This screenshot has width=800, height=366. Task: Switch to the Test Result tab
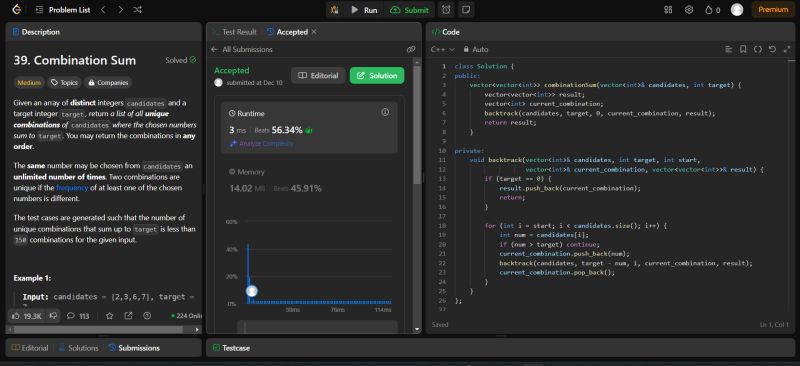tap(234, 32)
